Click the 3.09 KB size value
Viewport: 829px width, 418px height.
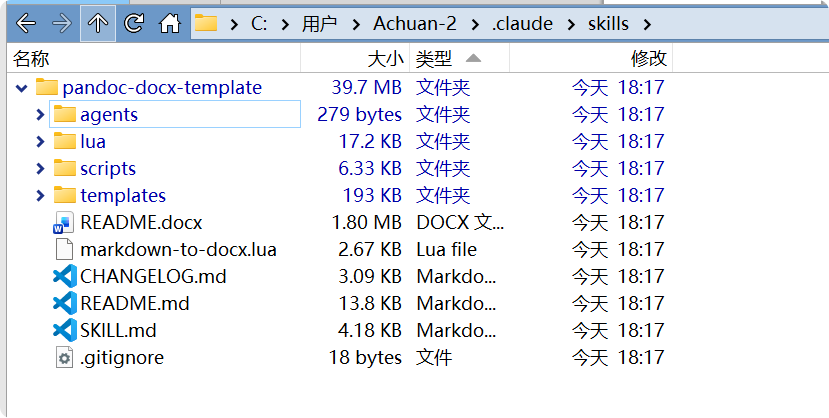pyautogui.click(x=370, y=276)
